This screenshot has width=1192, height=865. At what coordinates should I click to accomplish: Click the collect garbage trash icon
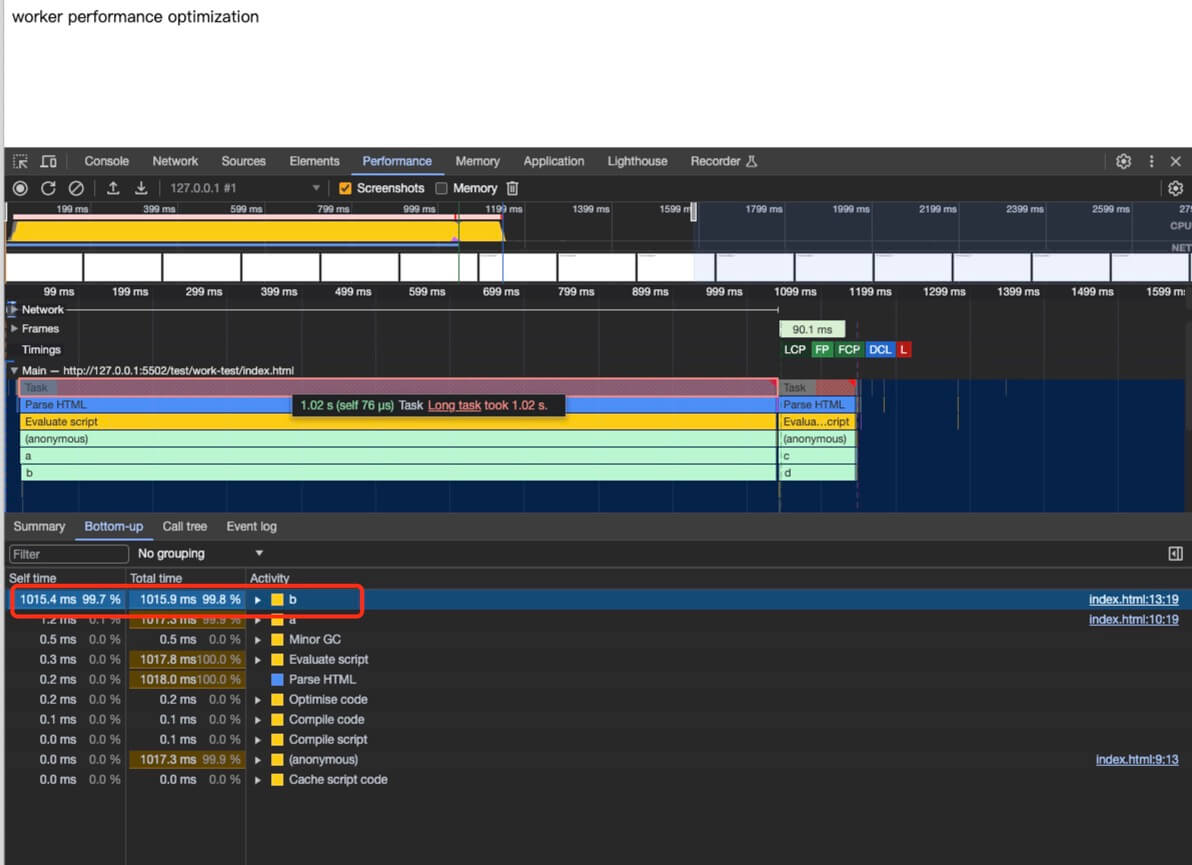click(x=512, y=188)
